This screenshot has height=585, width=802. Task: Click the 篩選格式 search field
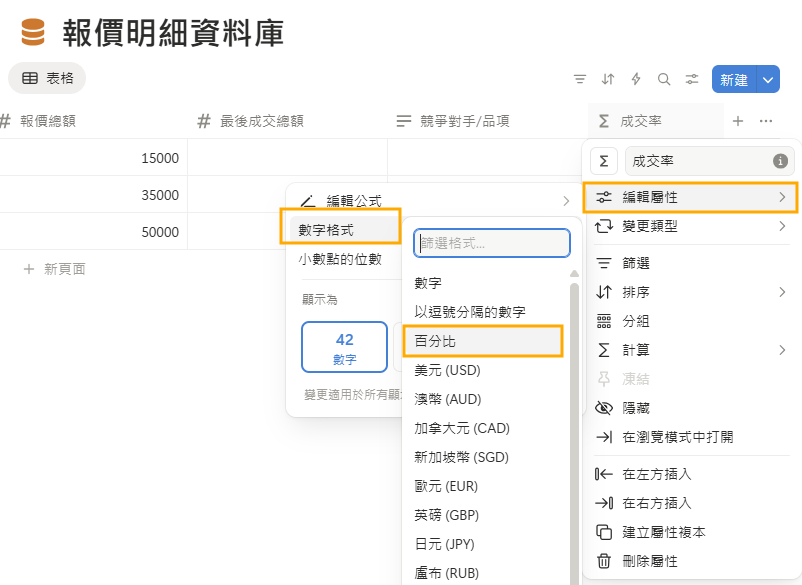tap(492, 243)
